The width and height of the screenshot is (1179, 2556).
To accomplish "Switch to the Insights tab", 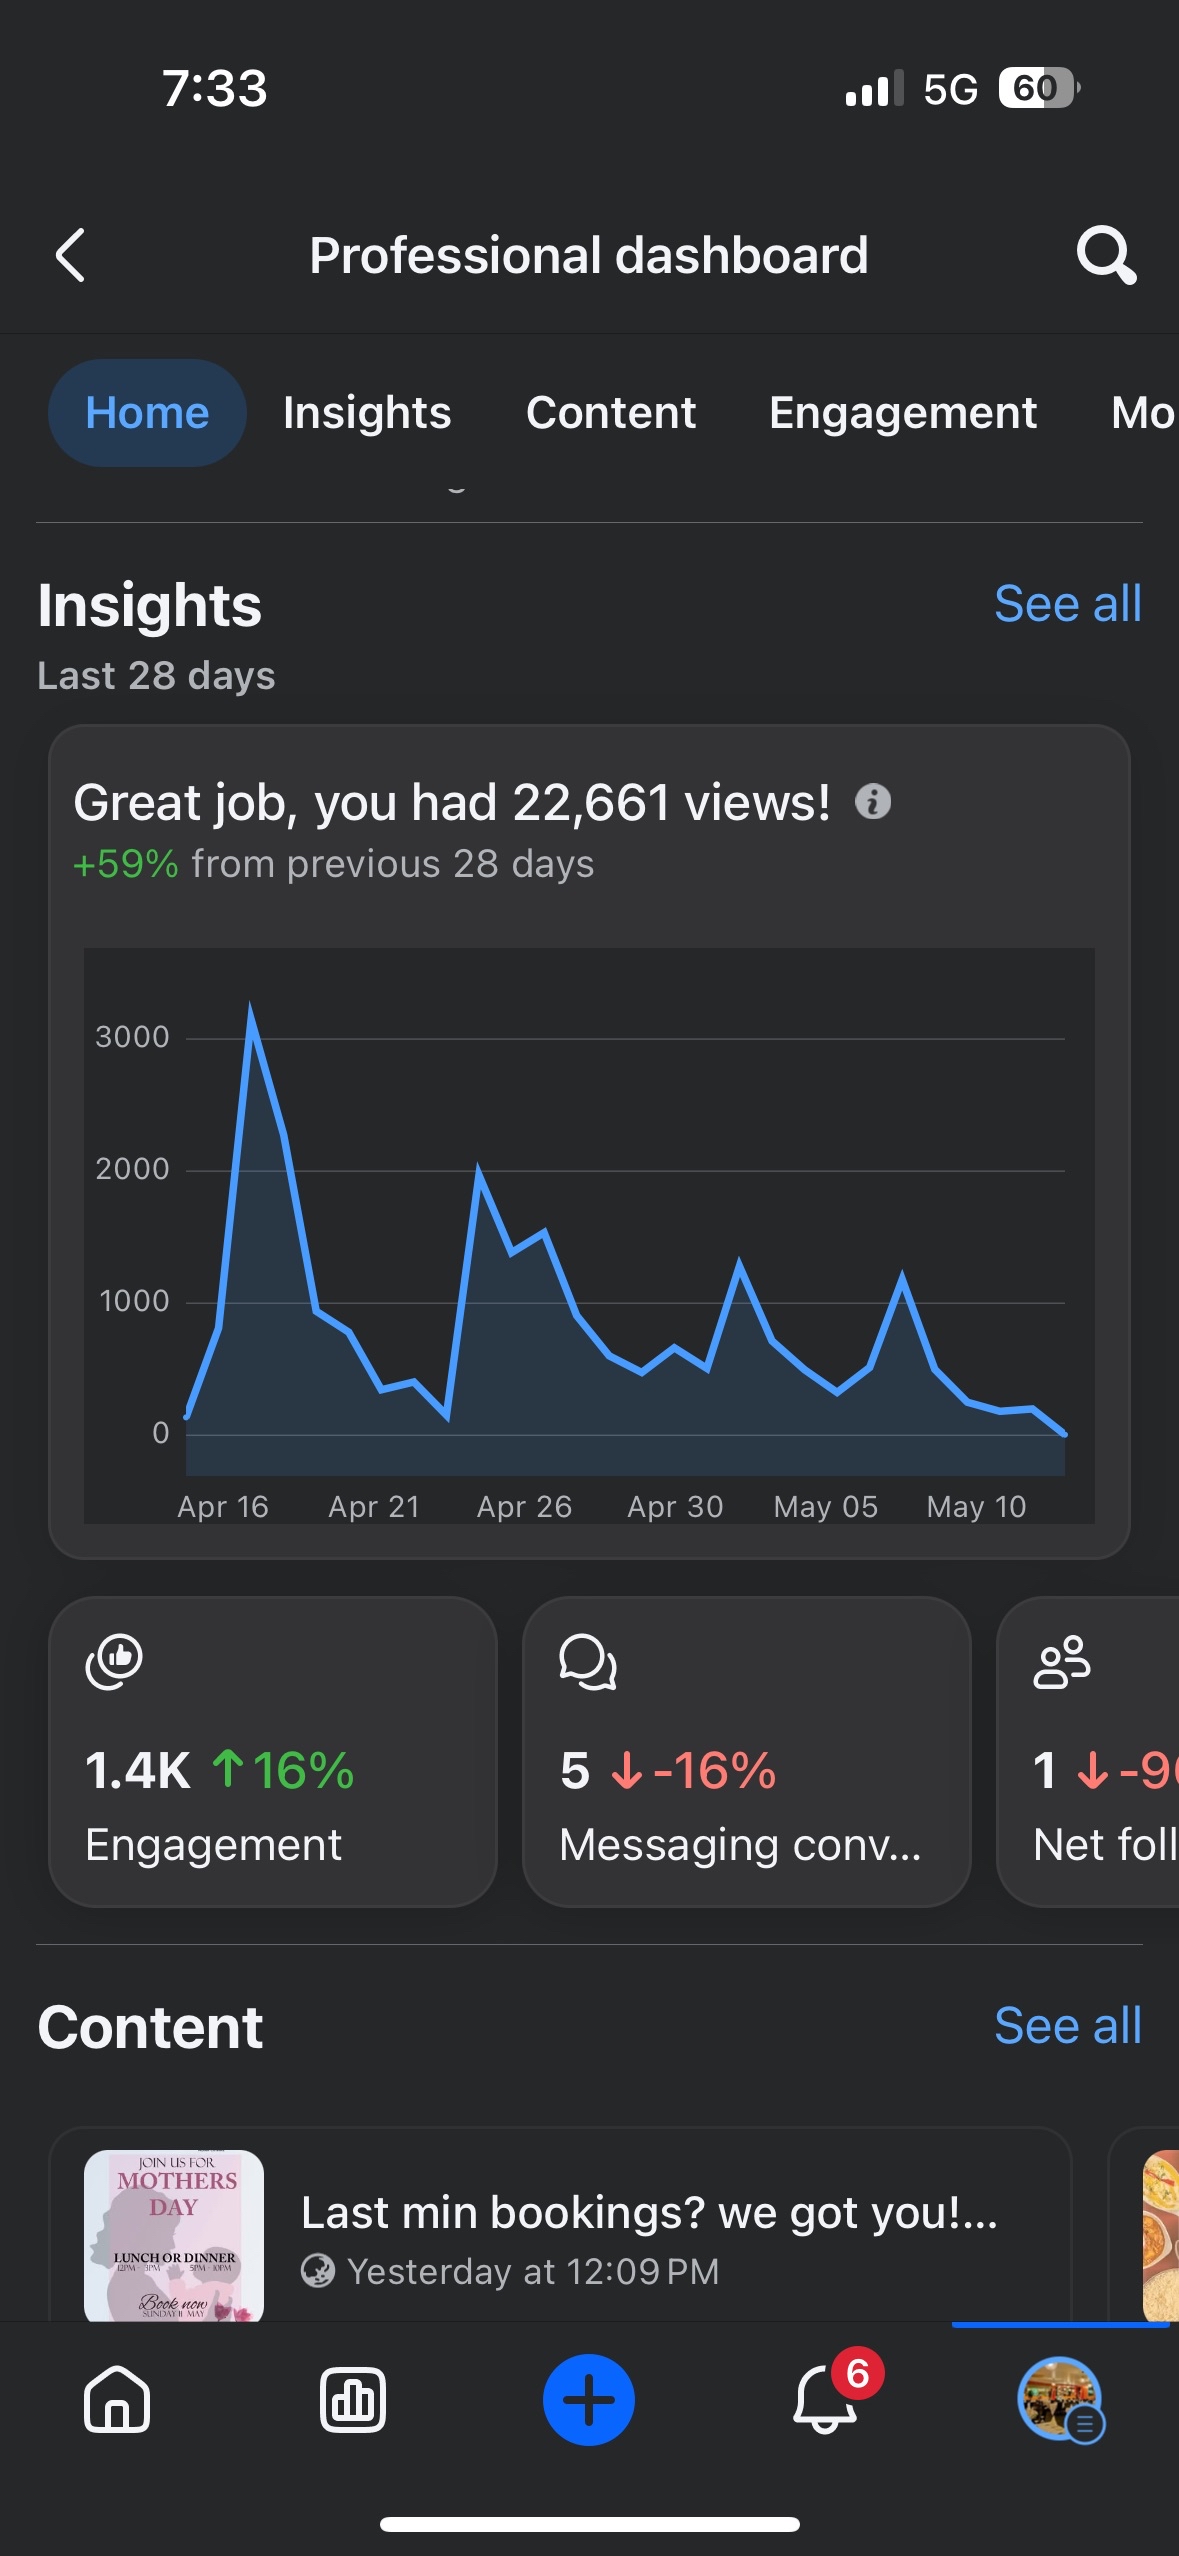I will 367,413.
